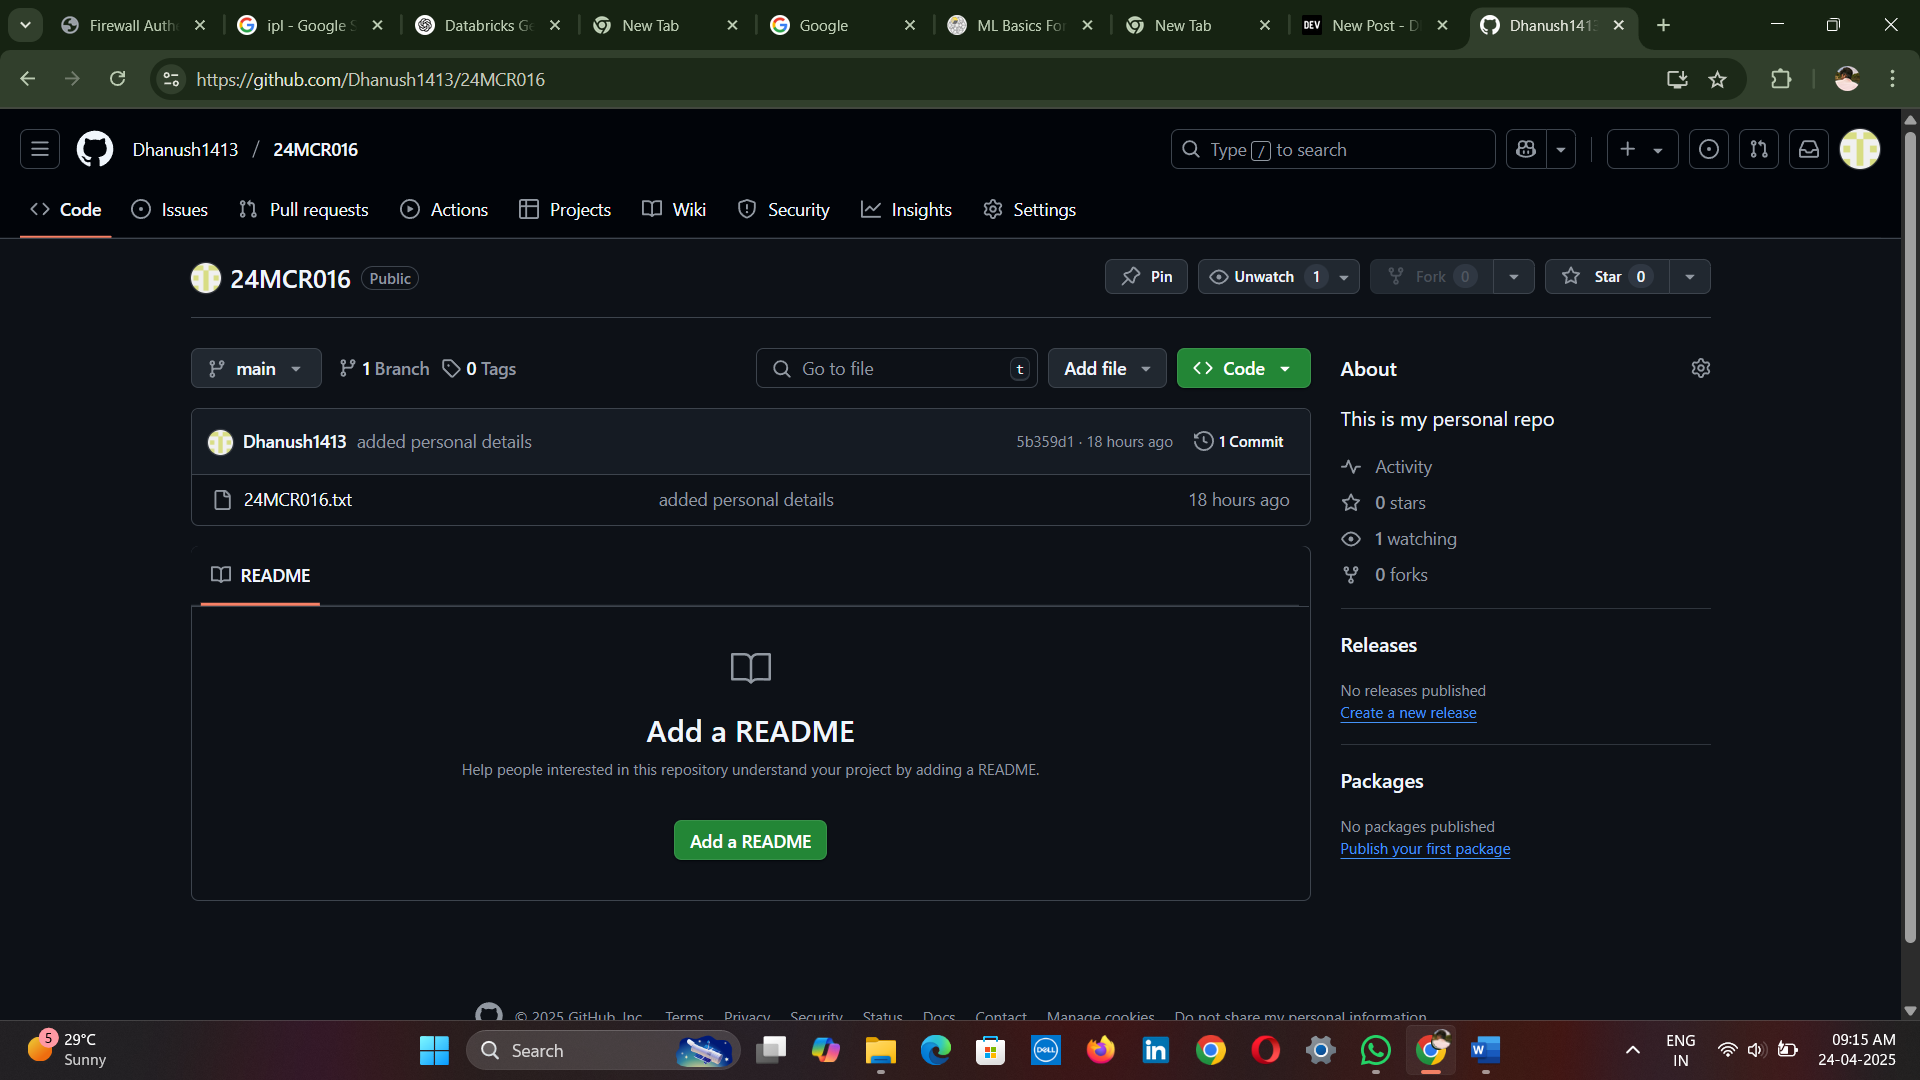
Task: Open repository Settings tab
Action: pos(1029,210)
